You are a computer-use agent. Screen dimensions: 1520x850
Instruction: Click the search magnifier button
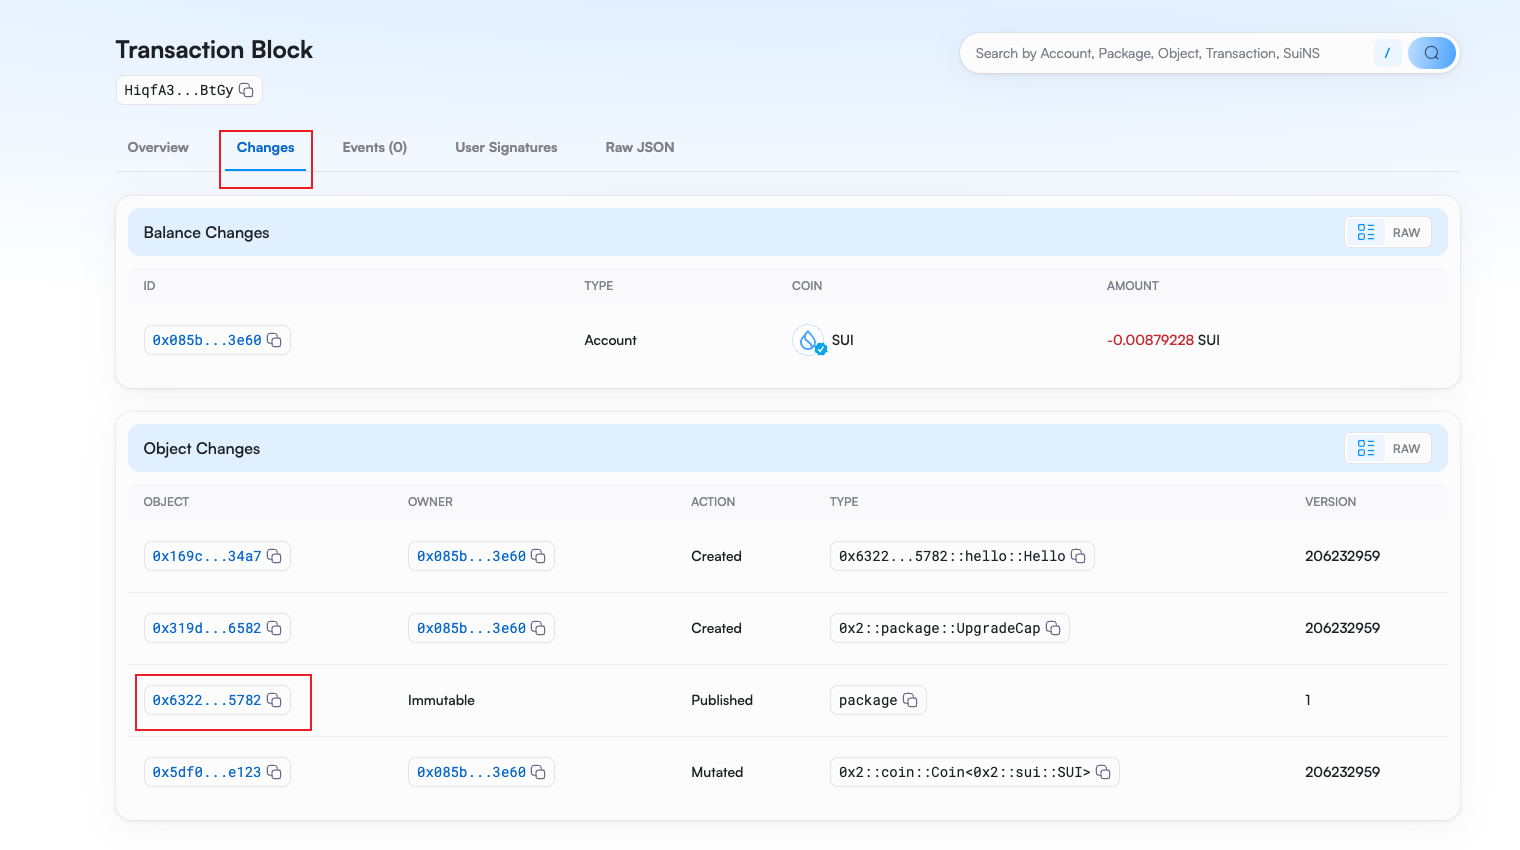[x=1432, y=53]
